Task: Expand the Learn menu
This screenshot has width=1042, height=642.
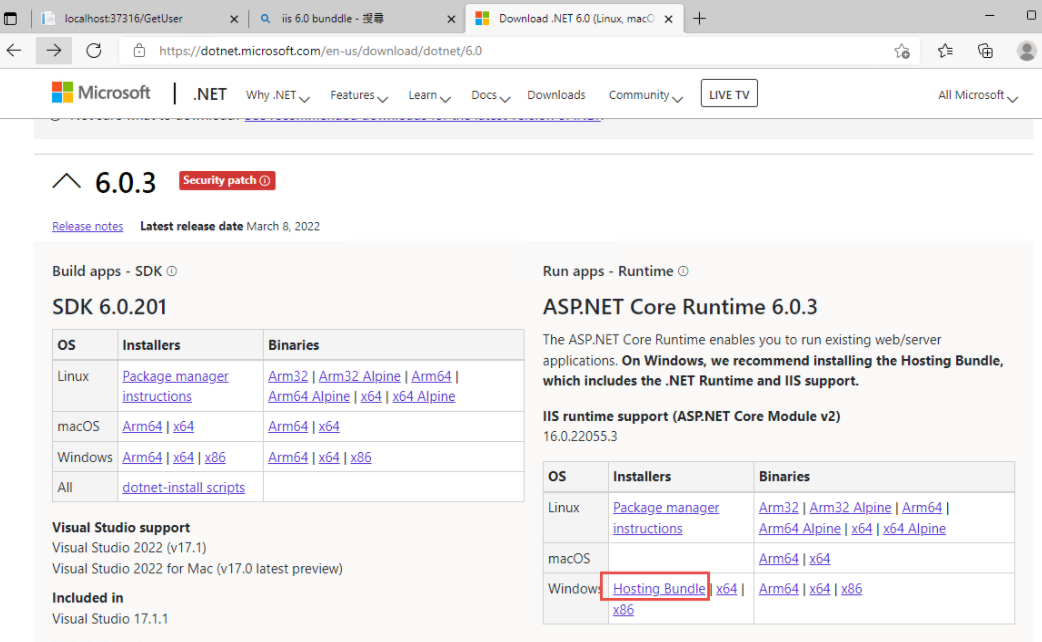Action: (x=429, y=95)
